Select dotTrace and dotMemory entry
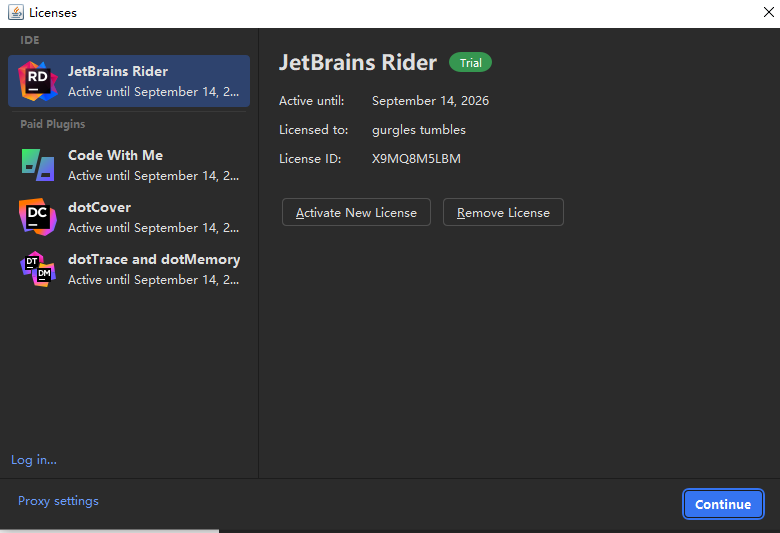 (x=129, y=269)
